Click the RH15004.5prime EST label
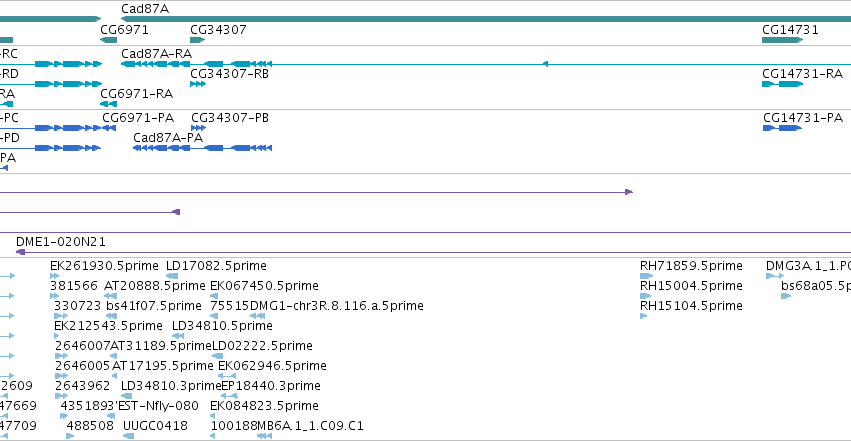 click(x=691, y=286)
